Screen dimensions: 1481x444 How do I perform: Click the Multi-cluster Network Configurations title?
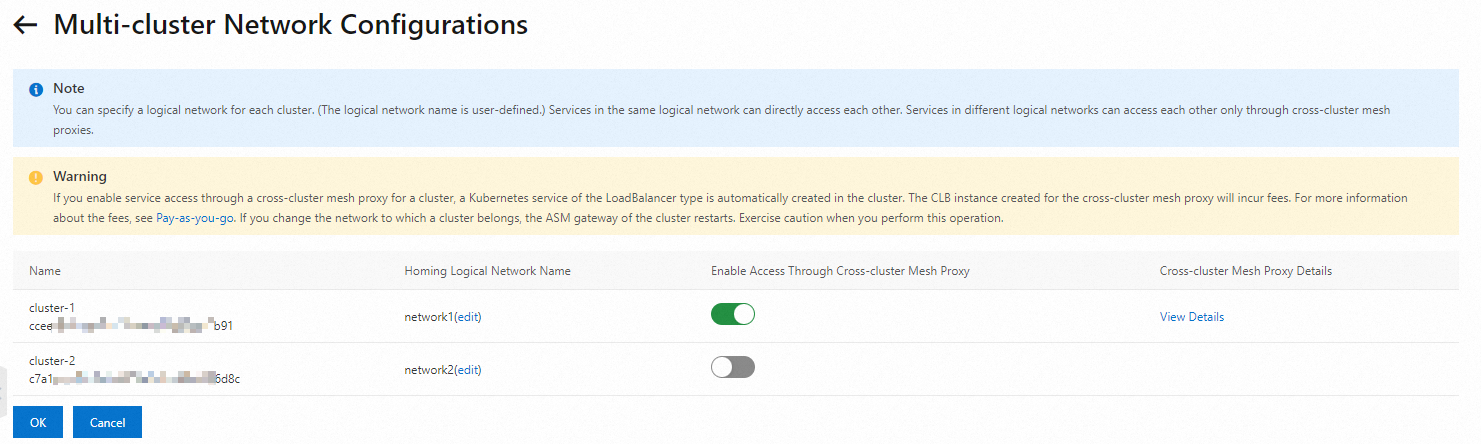(291, 25)
